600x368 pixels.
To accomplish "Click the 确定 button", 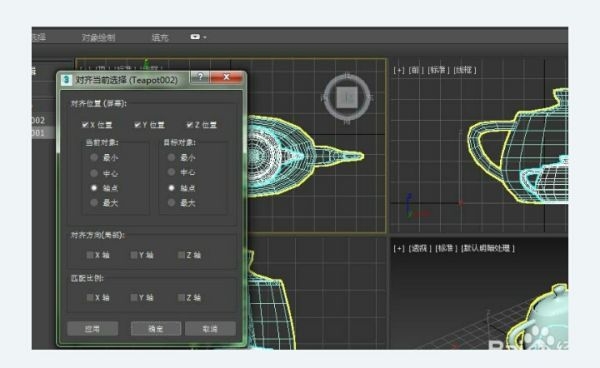I will click(156, 329).
